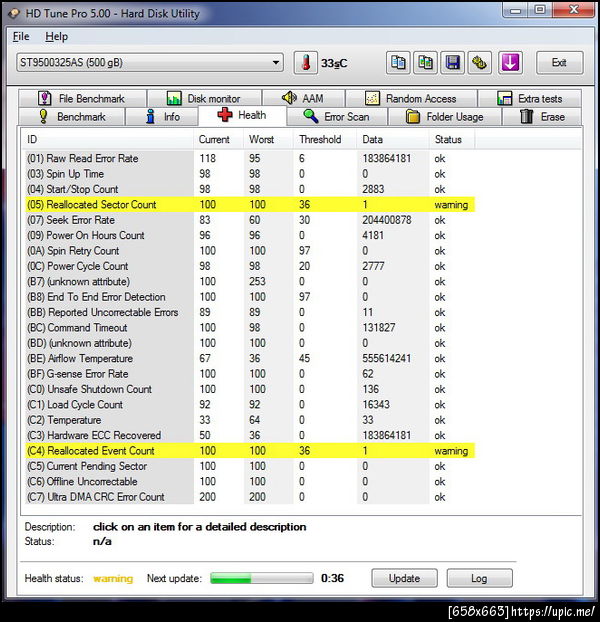Switch to the AAM tab
Viewport: 600px width, 622px height.
click(x=303, y=98)
